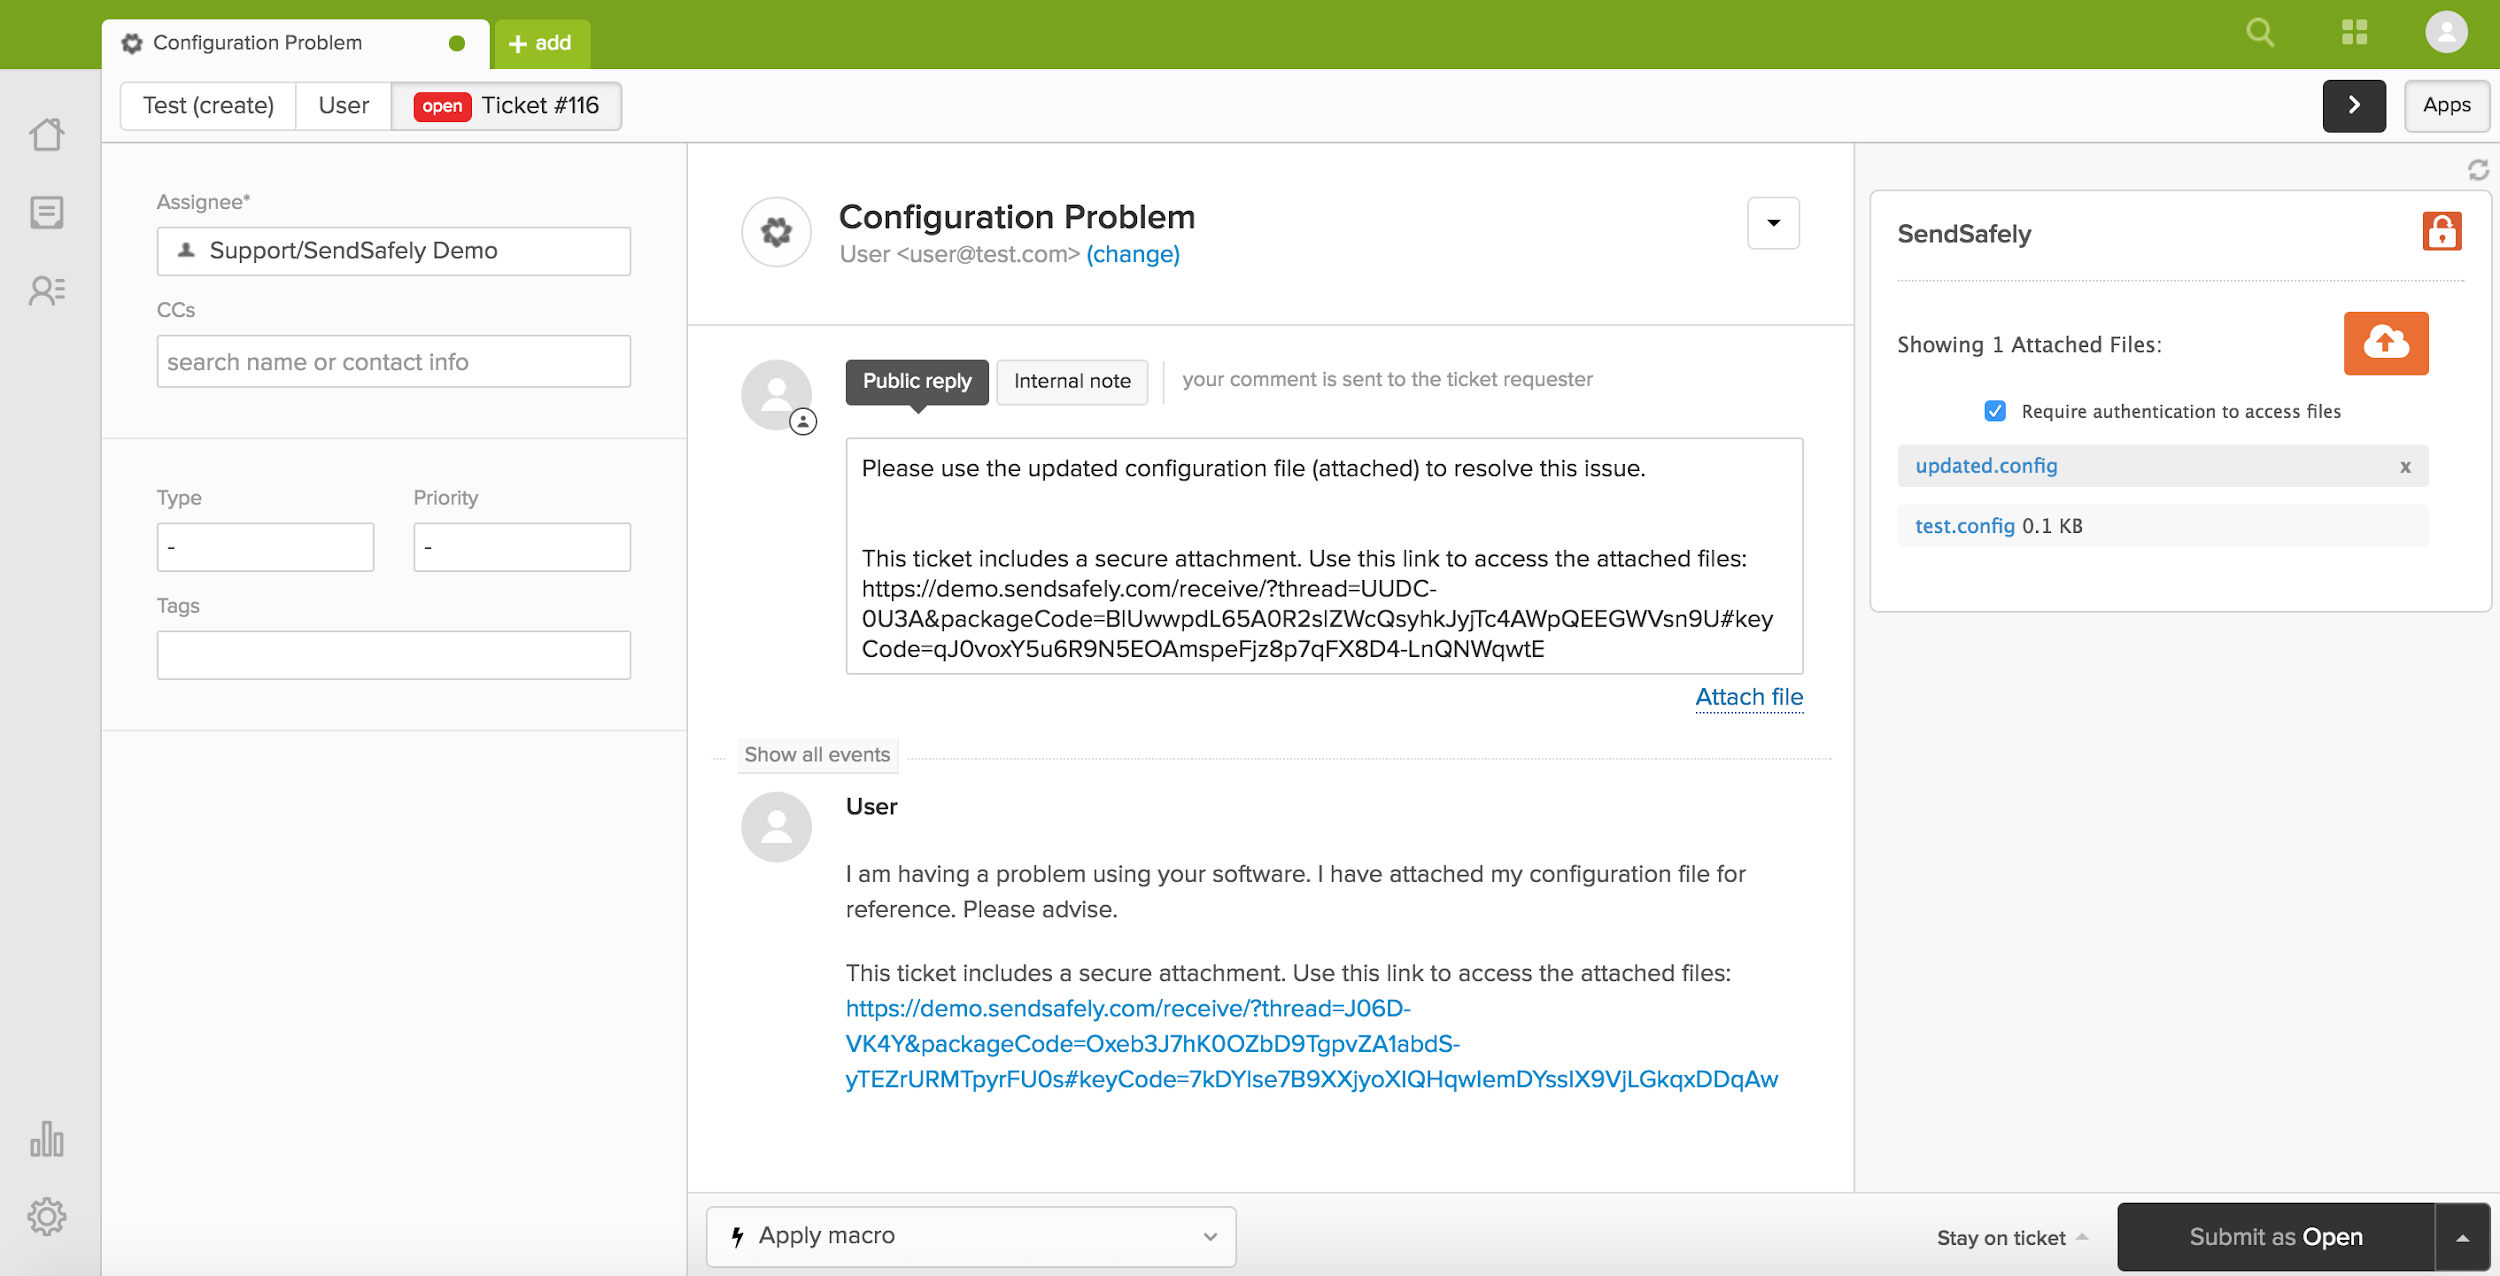Open the Stay on ticket menu

[x=2011, y=1238]
